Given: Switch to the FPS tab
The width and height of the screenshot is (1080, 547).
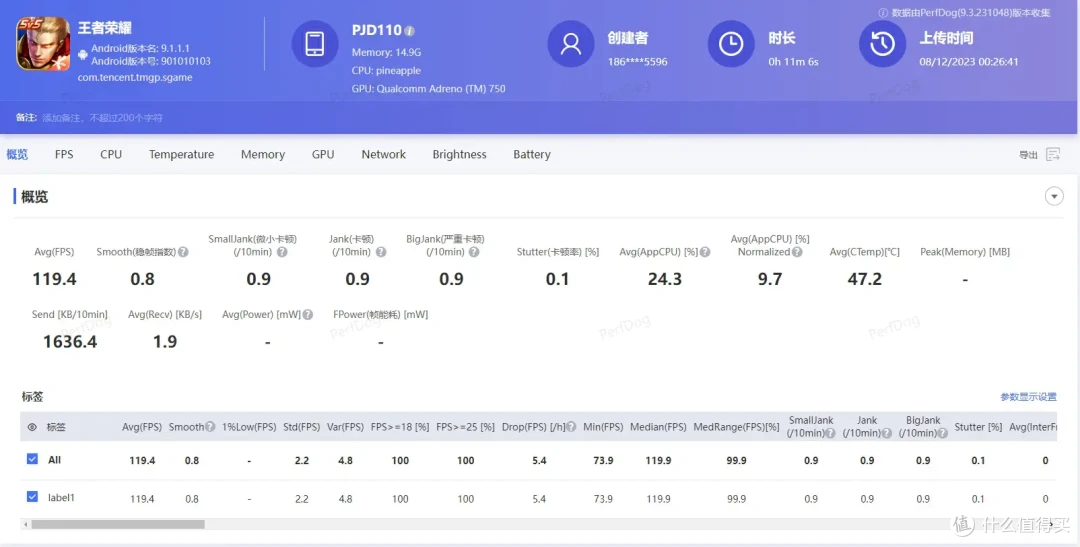Looking at the screenshot, I should 64,154.
